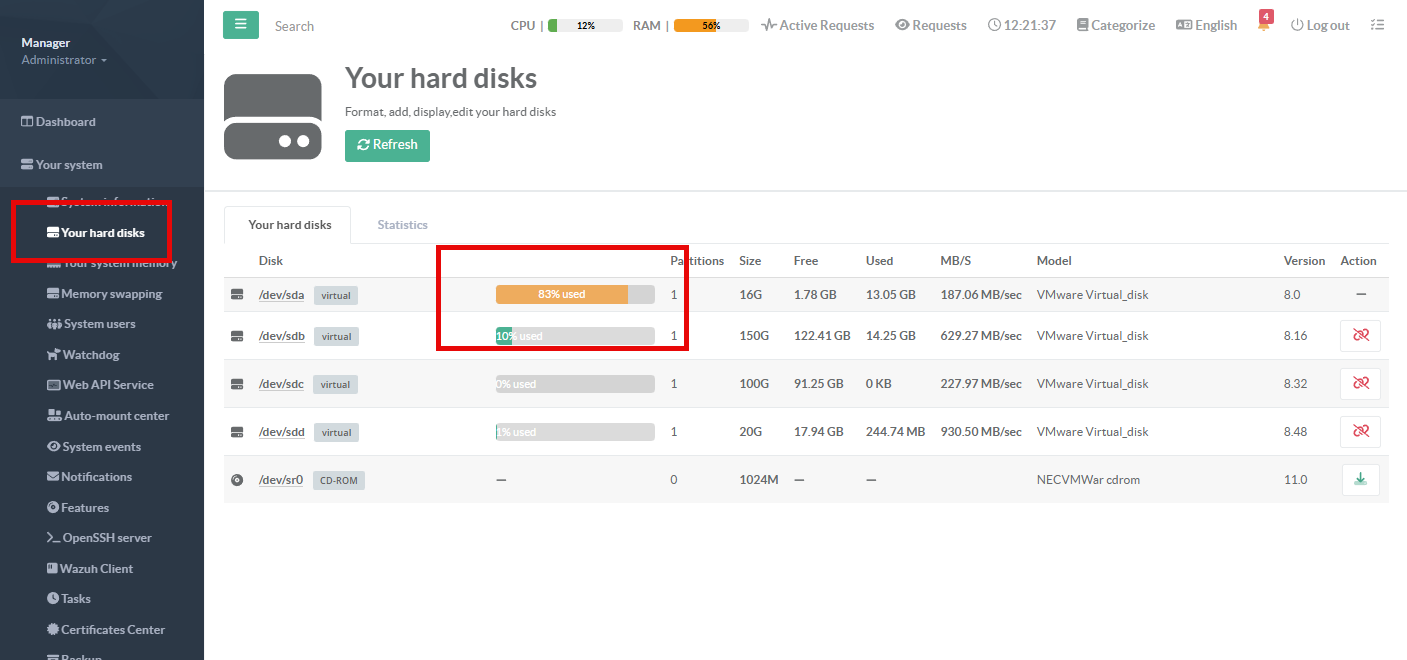Click the unlink icon for /dev/sdb
The height and width of the screenshot is (660, 1407).
coord(1360,336)
